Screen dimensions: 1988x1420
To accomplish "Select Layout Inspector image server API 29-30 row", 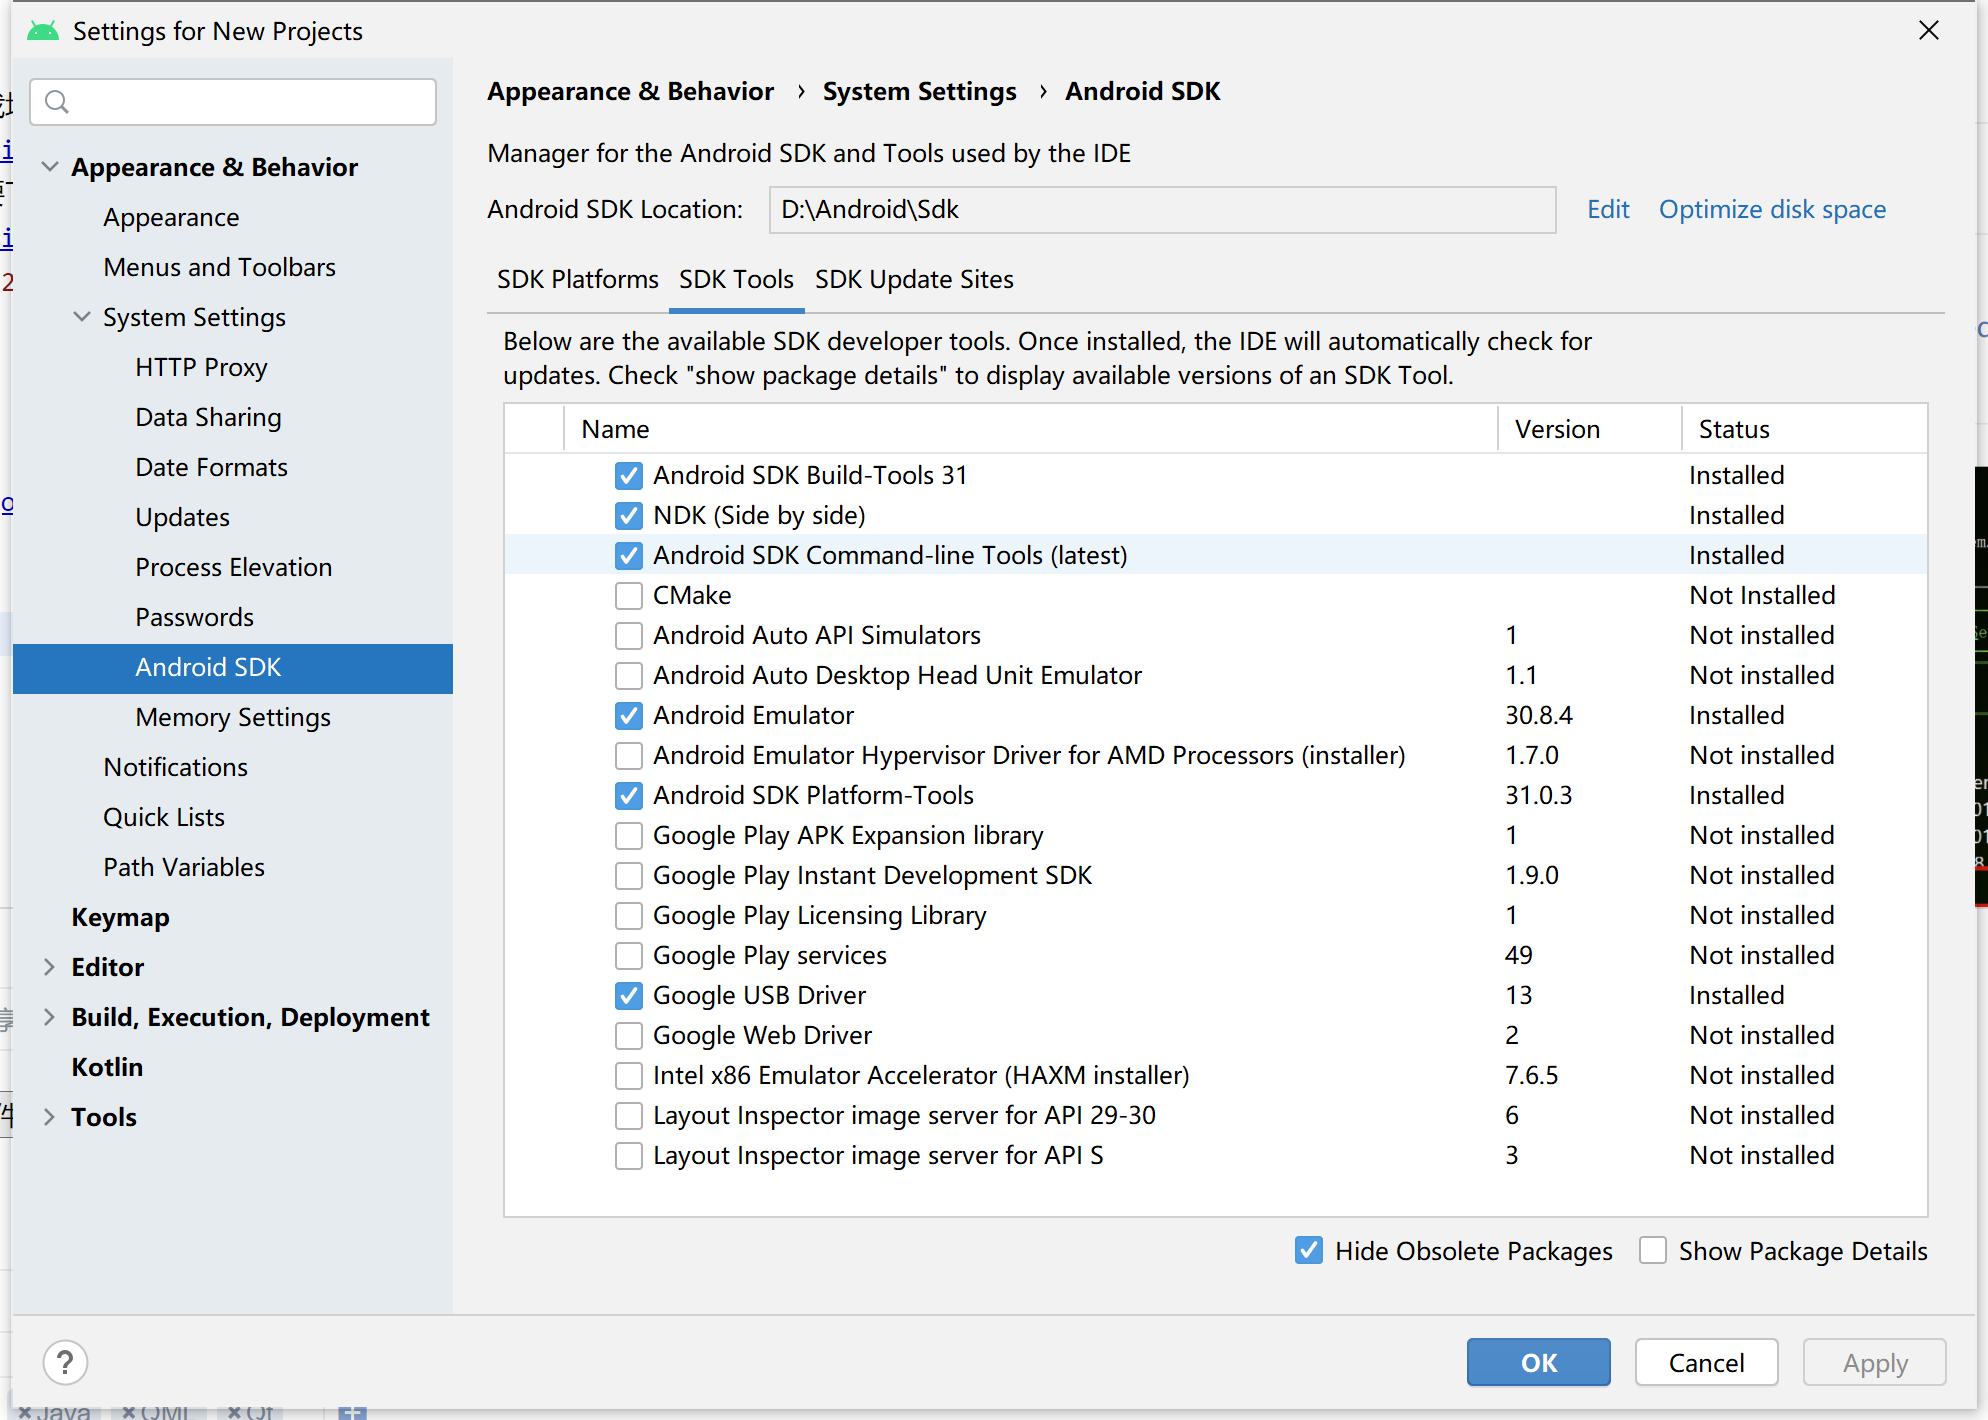I will (1216, 1115).
